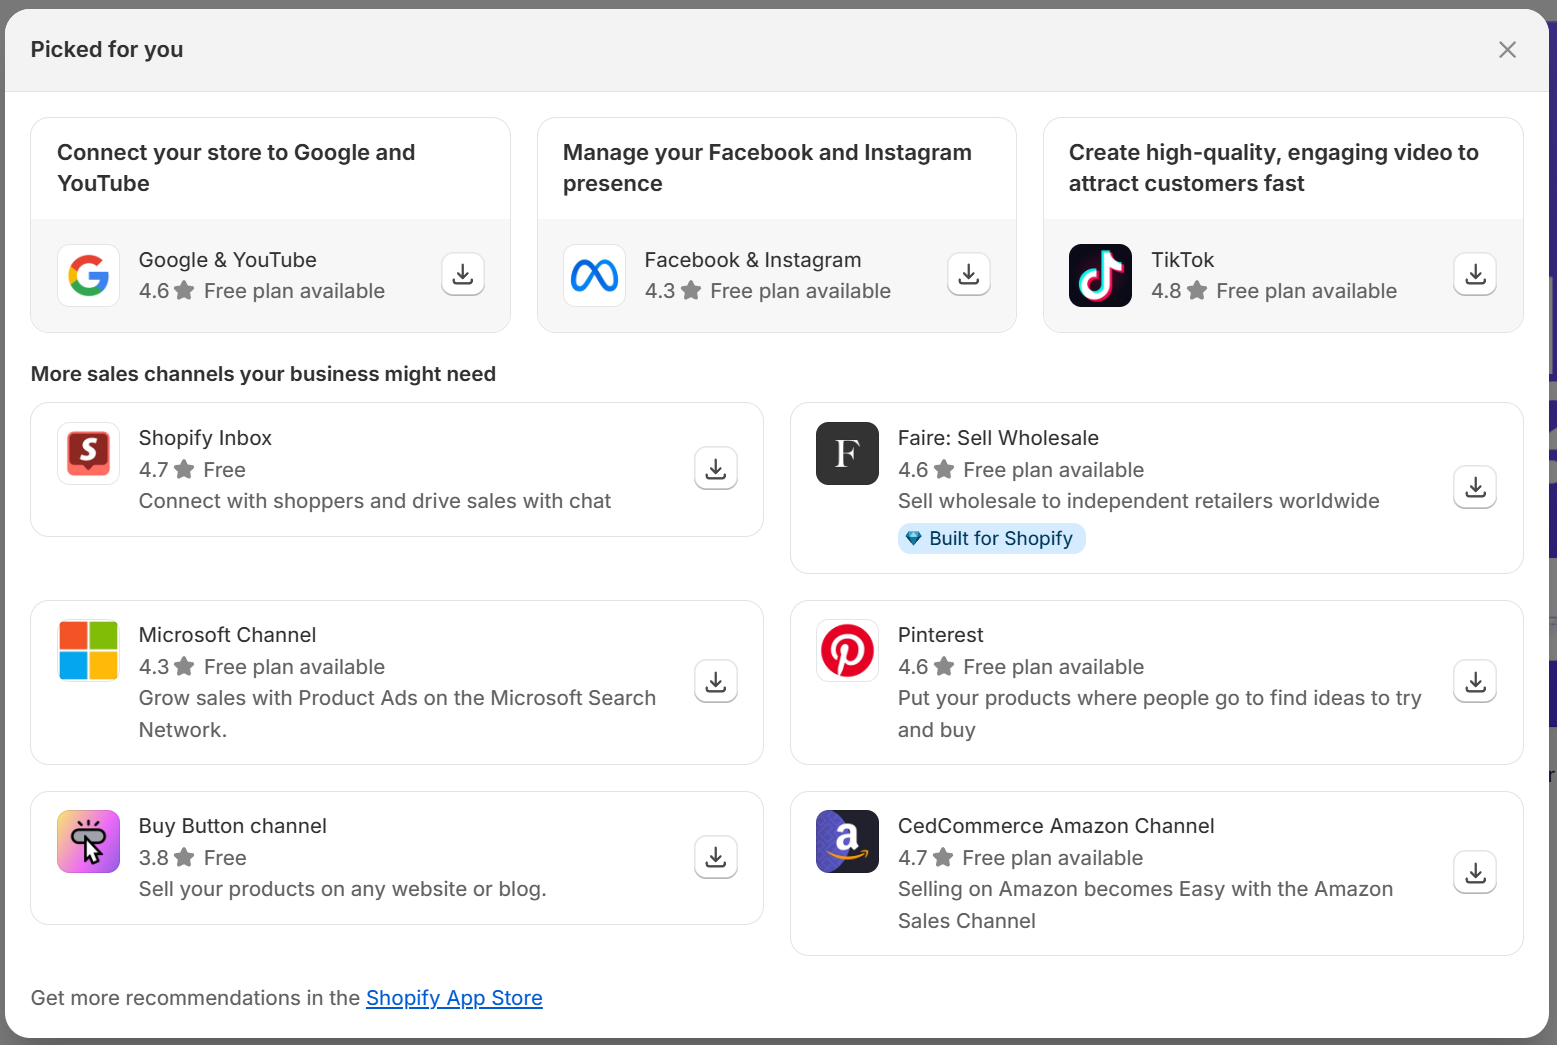This screenshot has width=1557, height=1045.
Task: Install the Google & YouTube channel
Action: 462,274
